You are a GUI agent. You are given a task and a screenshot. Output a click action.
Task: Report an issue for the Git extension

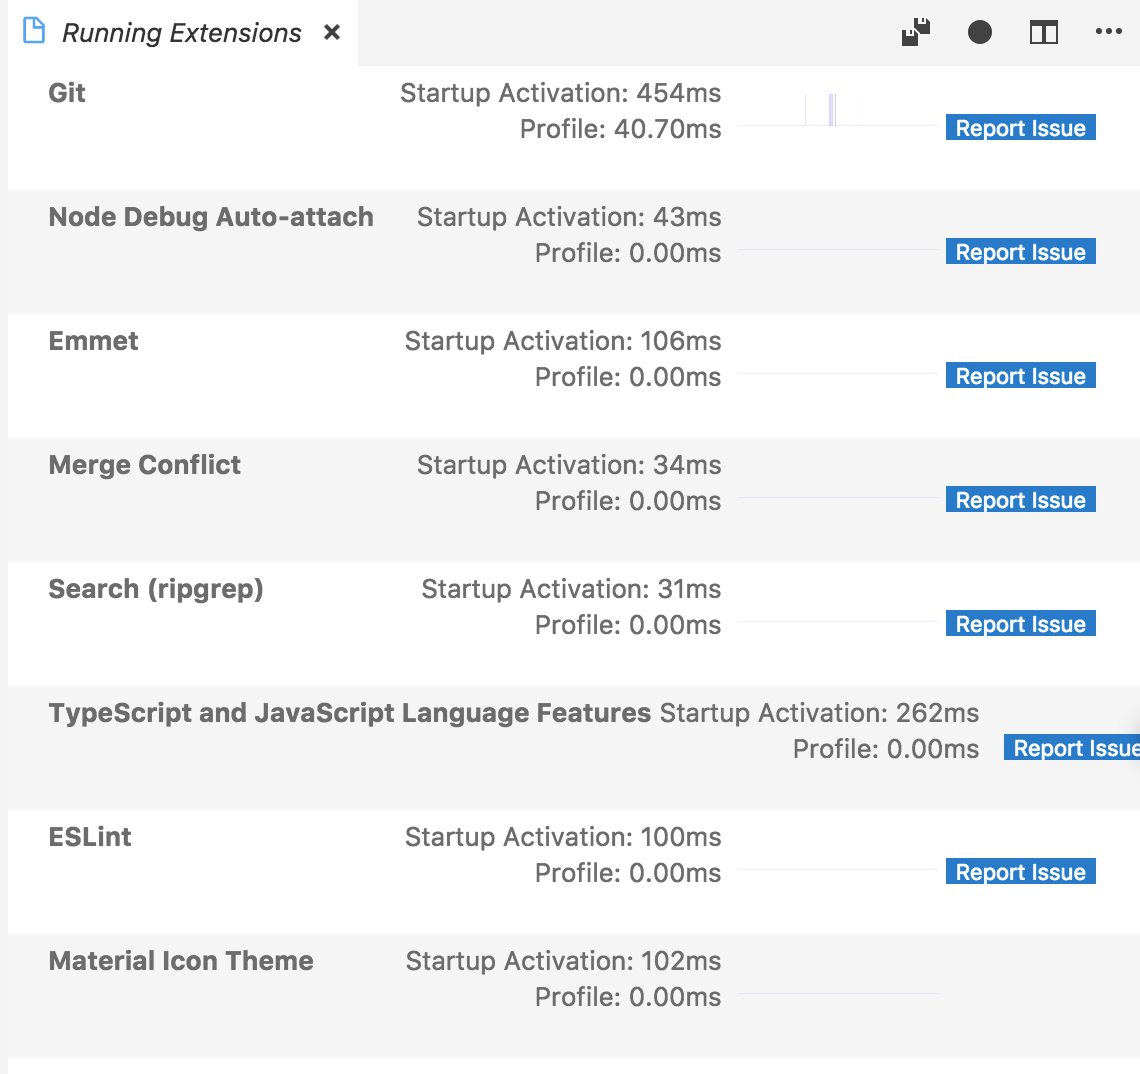[x=1020, y=127]
